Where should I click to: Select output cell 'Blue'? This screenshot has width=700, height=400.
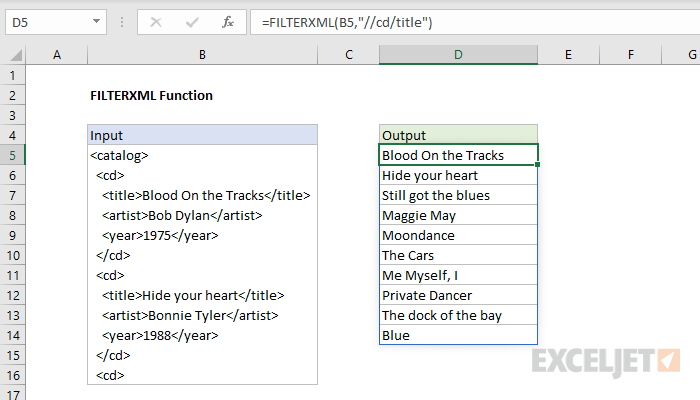tap(458, 335)
